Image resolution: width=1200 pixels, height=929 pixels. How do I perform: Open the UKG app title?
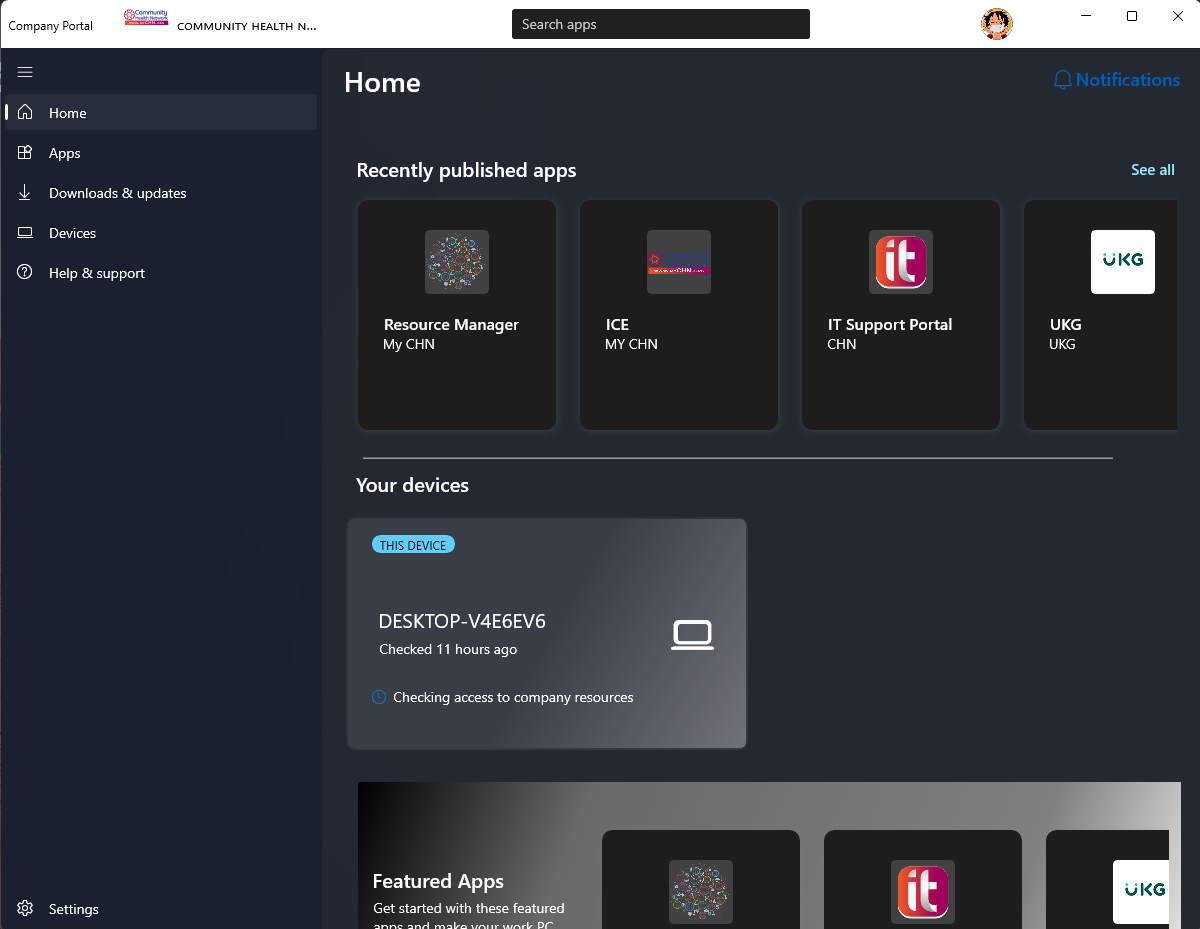(x=1066, y=324)
